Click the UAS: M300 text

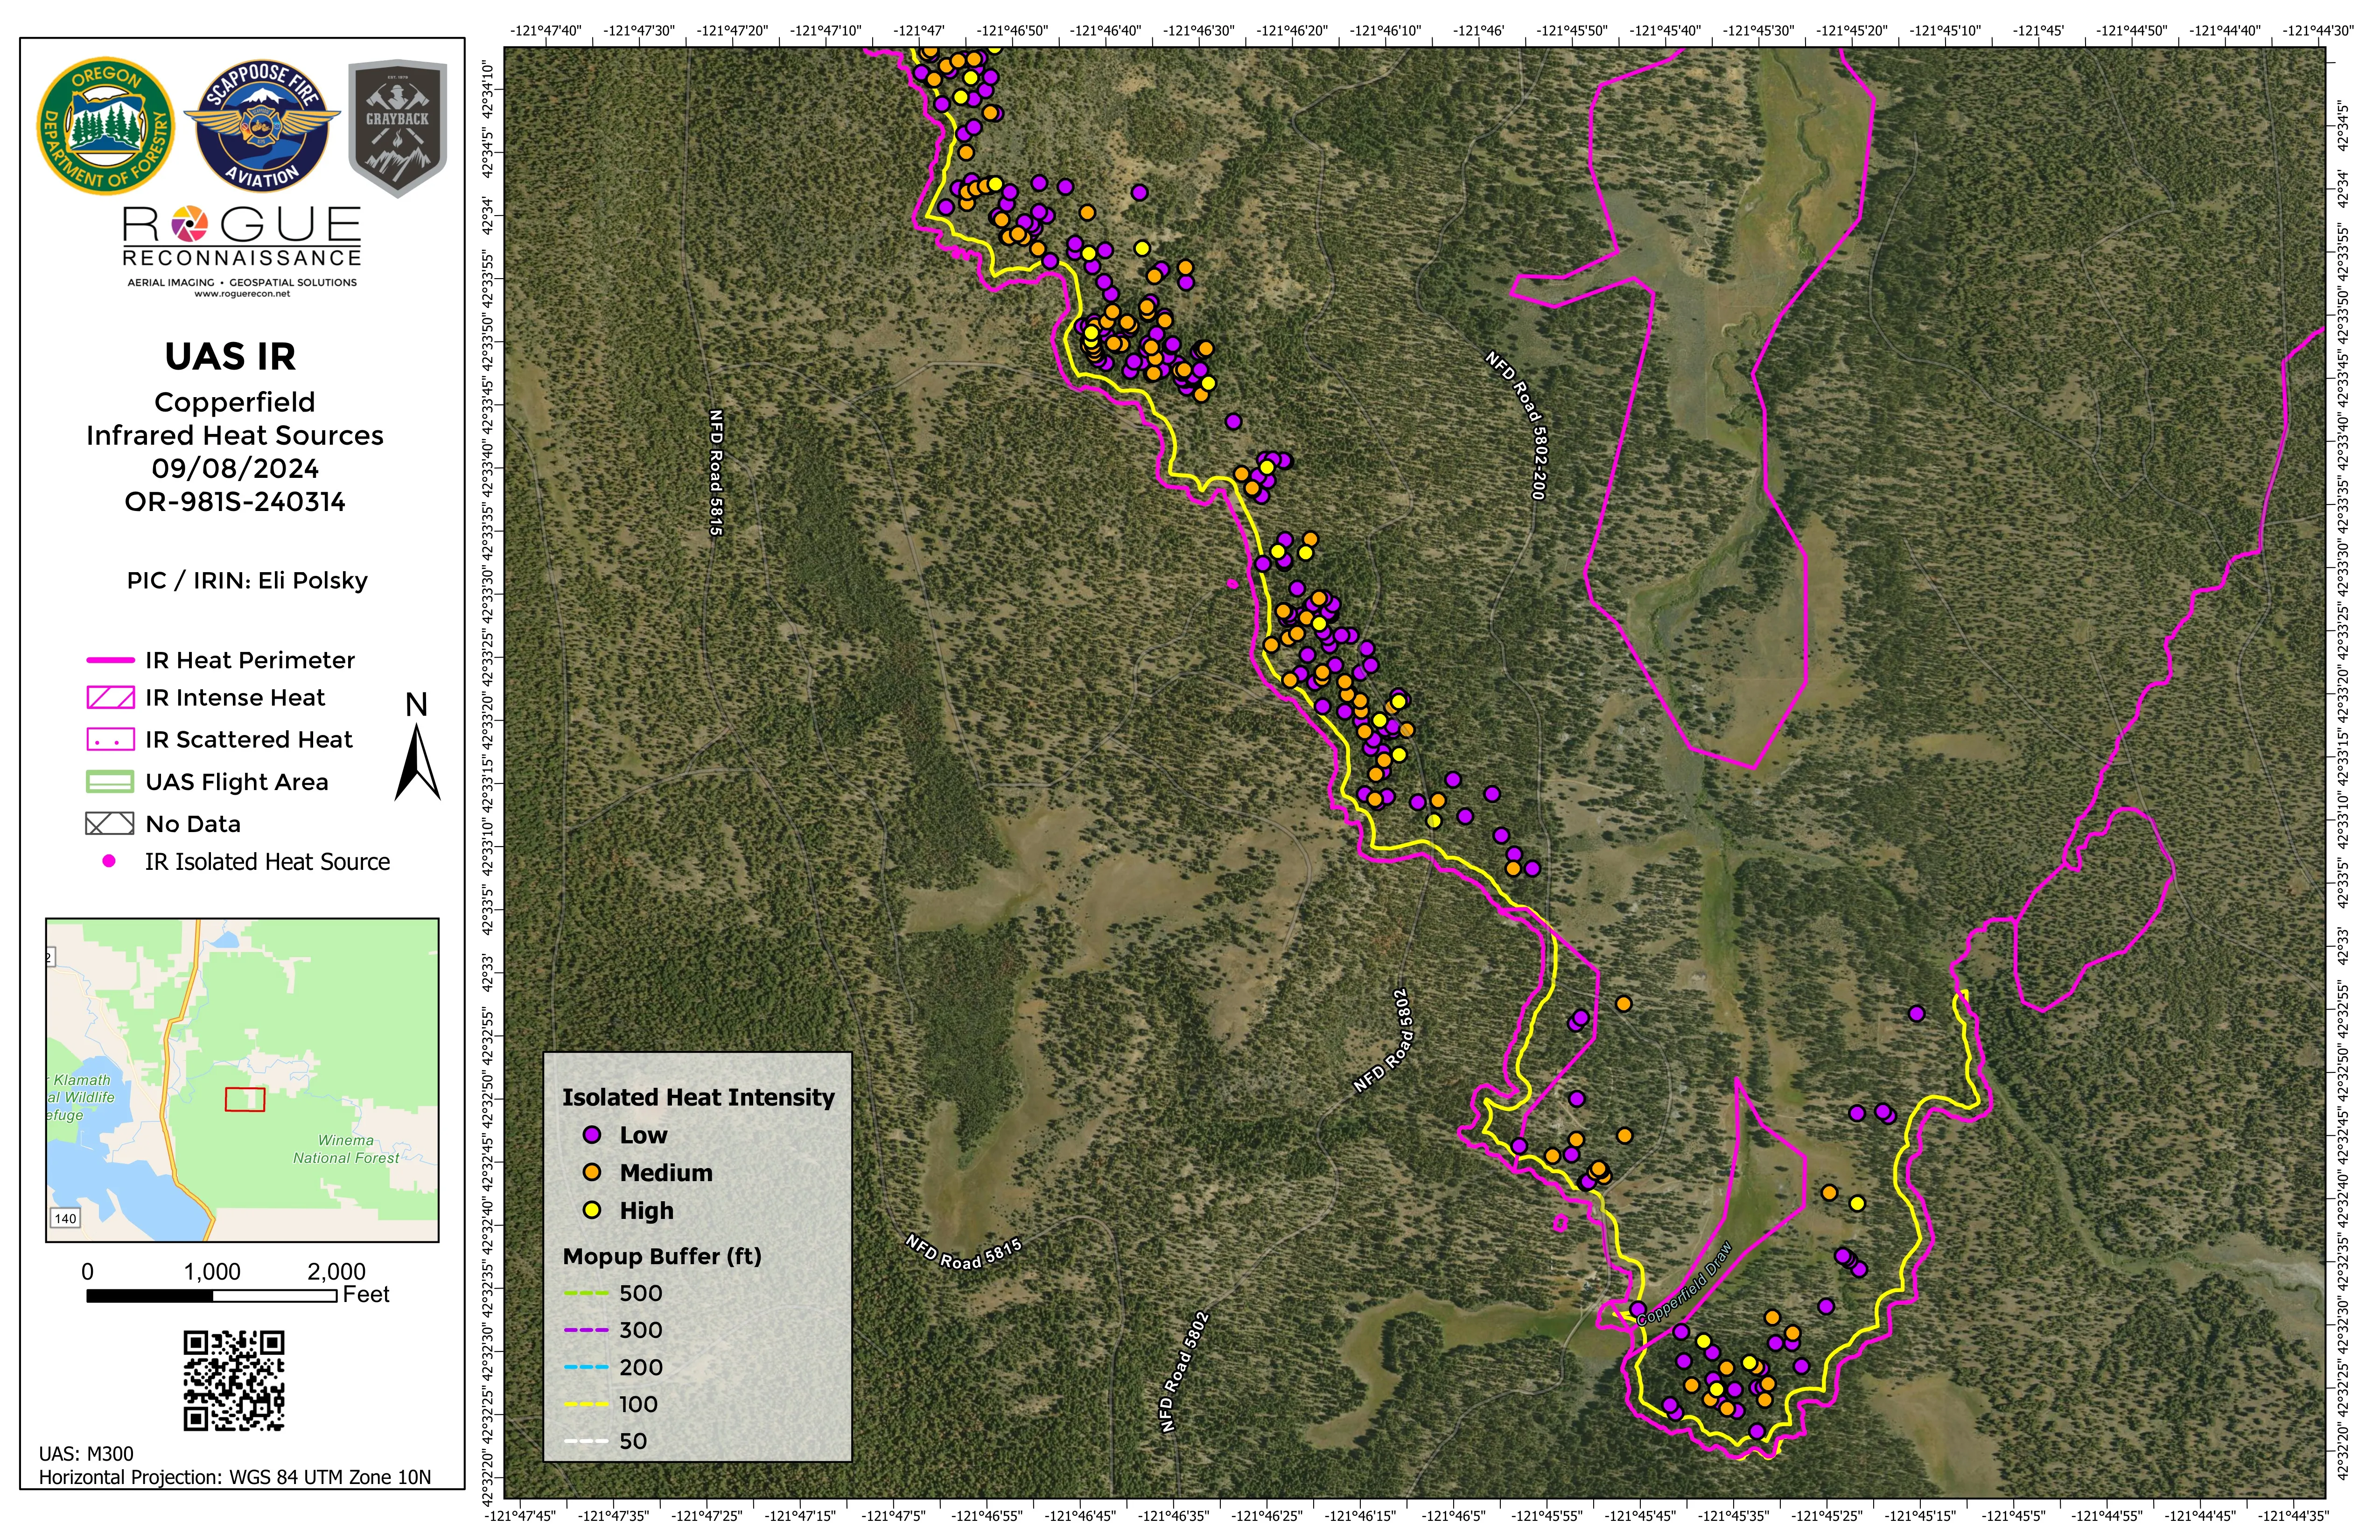pyautogui.click(x=86, y=1454)
